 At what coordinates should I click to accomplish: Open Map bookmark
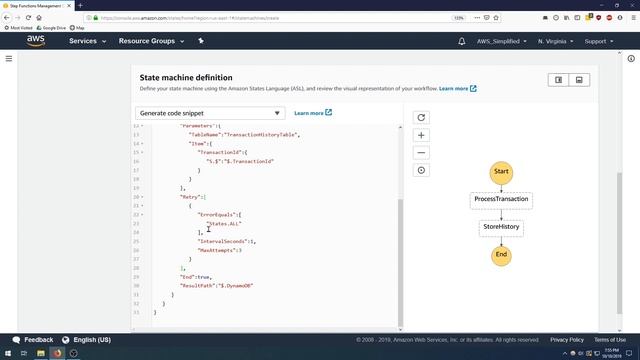(x=77, y=28)
